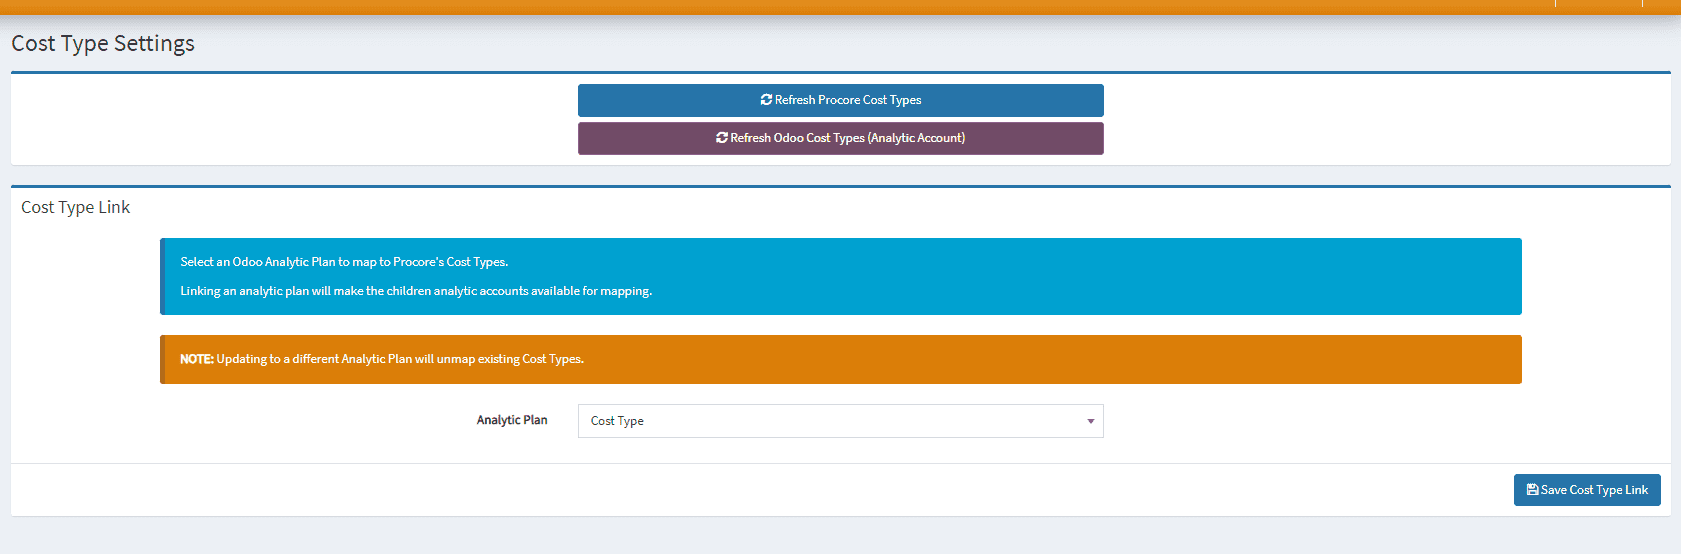This screenshot has height=554, width=1681.
Task: Save the Cost Type Link
Action: [x=1587, y=490]
